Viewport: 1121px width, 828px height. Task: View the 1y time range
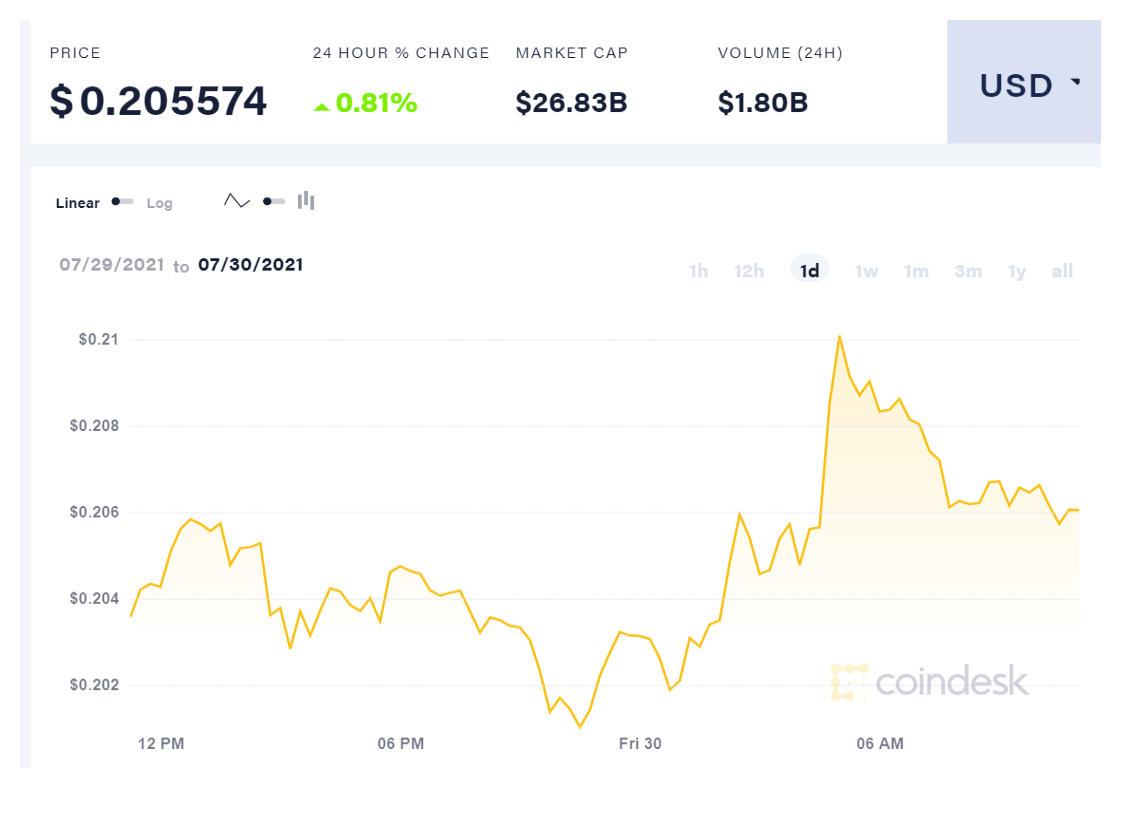[x=1017, y=271]
